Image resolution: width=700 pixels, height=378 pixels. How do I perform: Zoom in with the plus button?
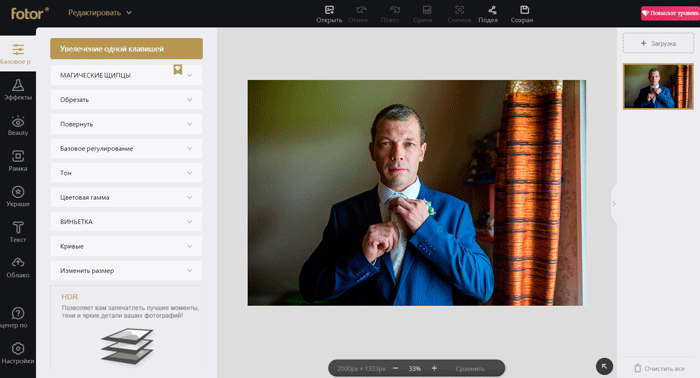pos(434,368)
